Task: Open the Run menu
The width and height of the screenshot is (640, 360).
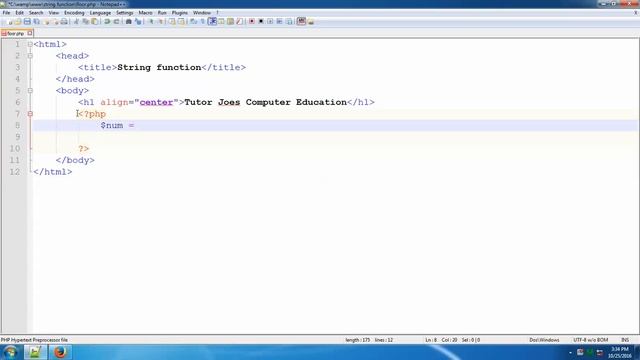Action: pos(162,13)
